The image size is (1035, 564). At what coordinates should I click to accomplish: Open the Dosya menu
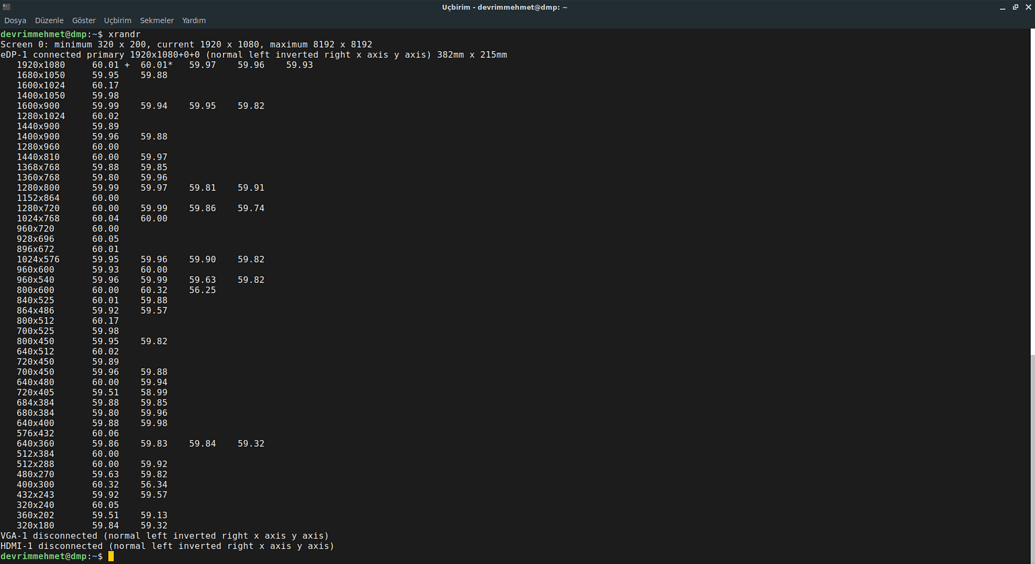point(15,20)
